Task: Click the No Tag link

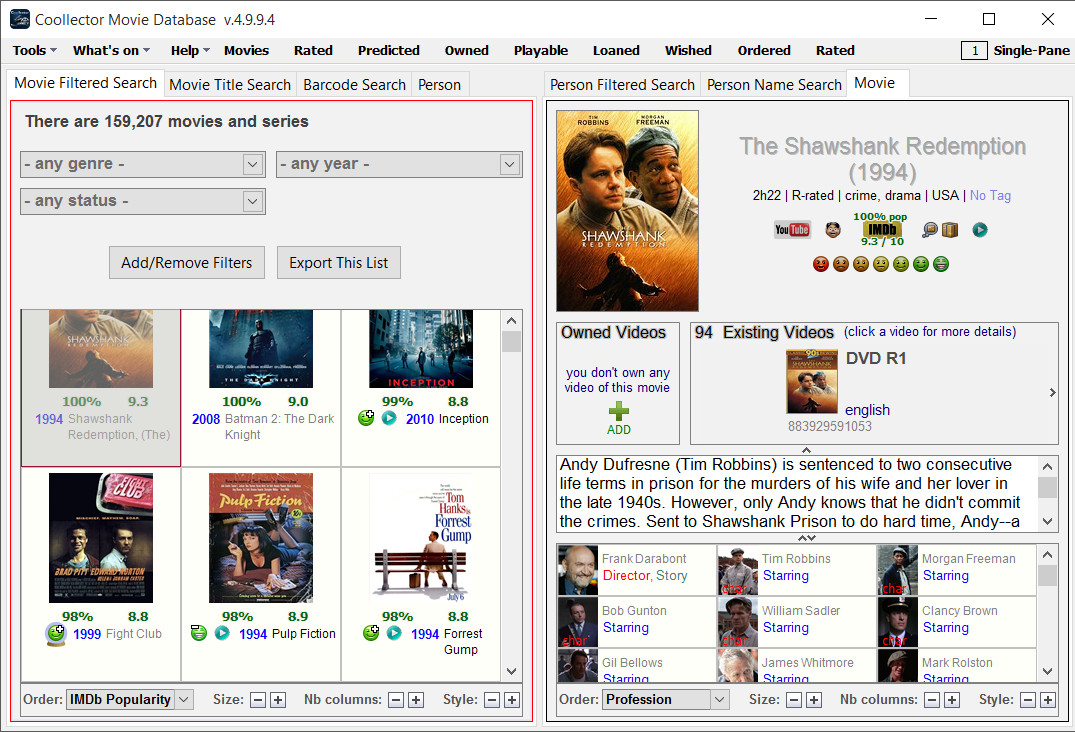Action: 990,195
